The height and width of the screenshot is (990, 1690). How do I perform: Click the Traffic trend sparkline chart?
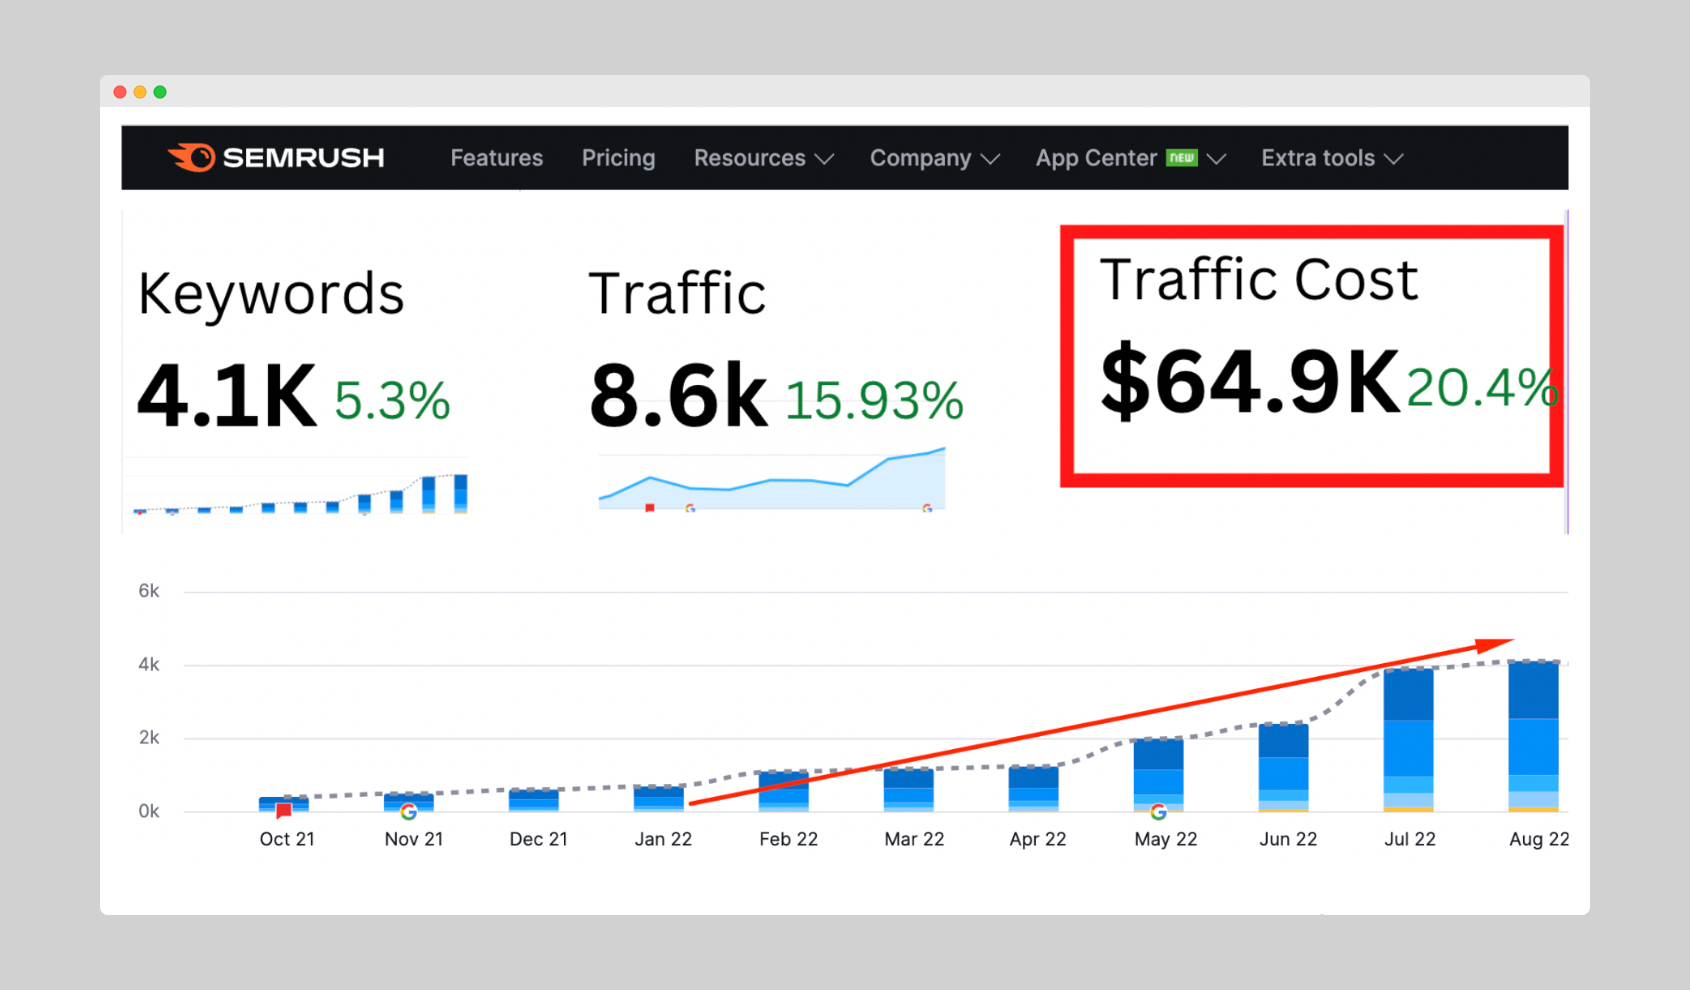click(772, 479)
